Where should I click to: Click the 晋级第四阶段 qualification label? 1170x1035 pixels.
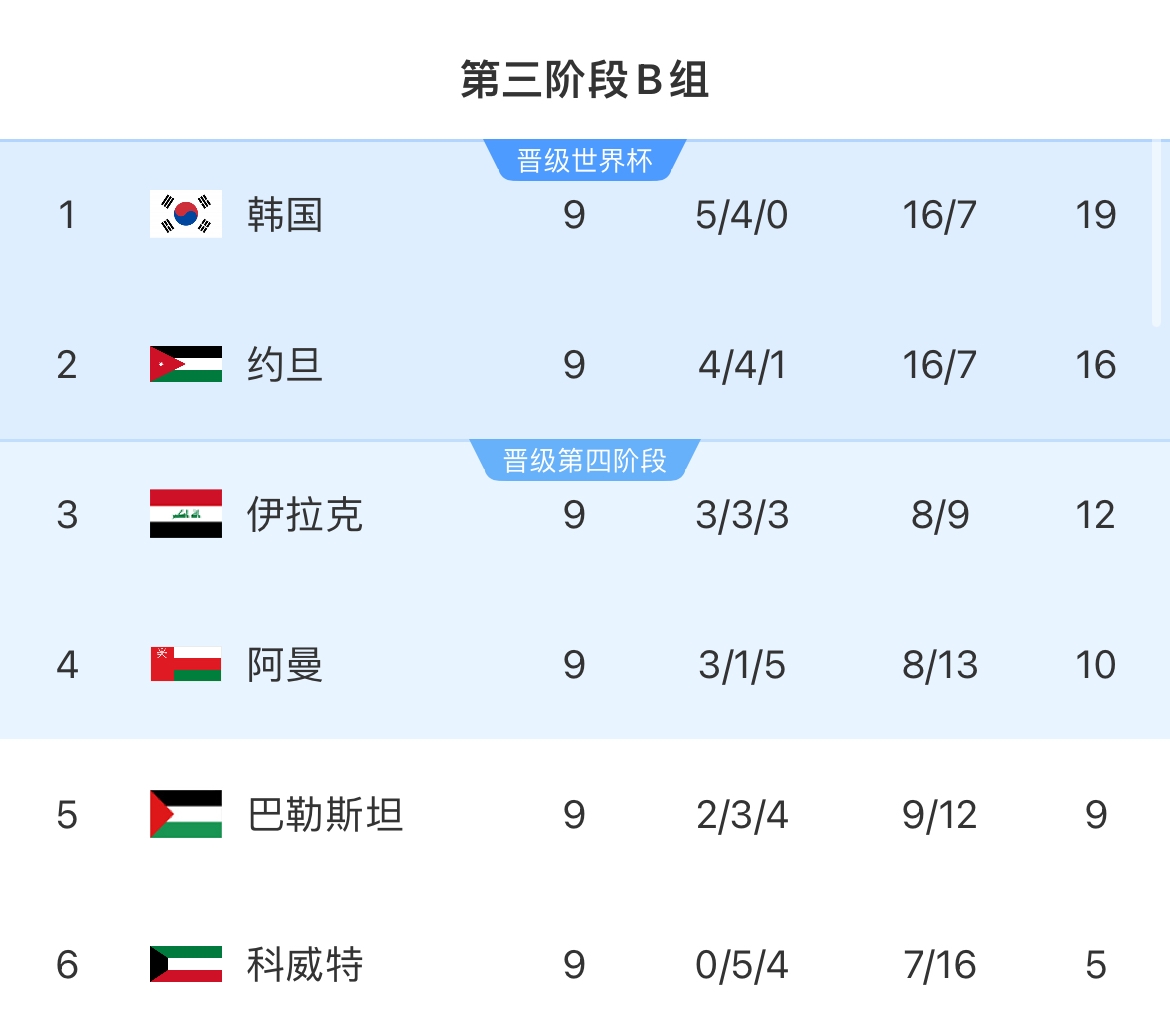pos(585,461)
